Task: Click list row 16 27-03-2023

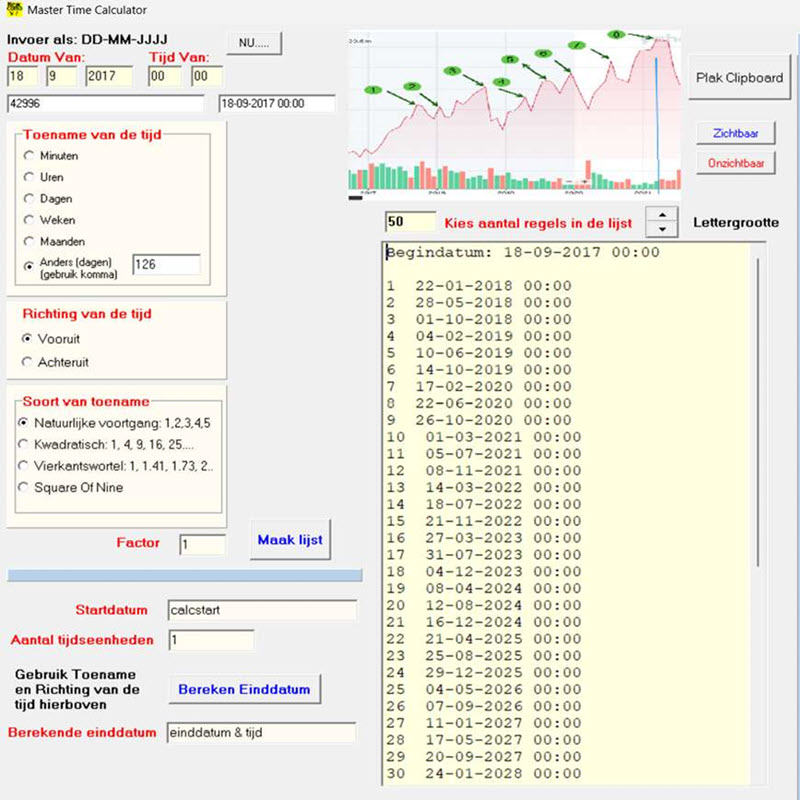Action: 484,538
